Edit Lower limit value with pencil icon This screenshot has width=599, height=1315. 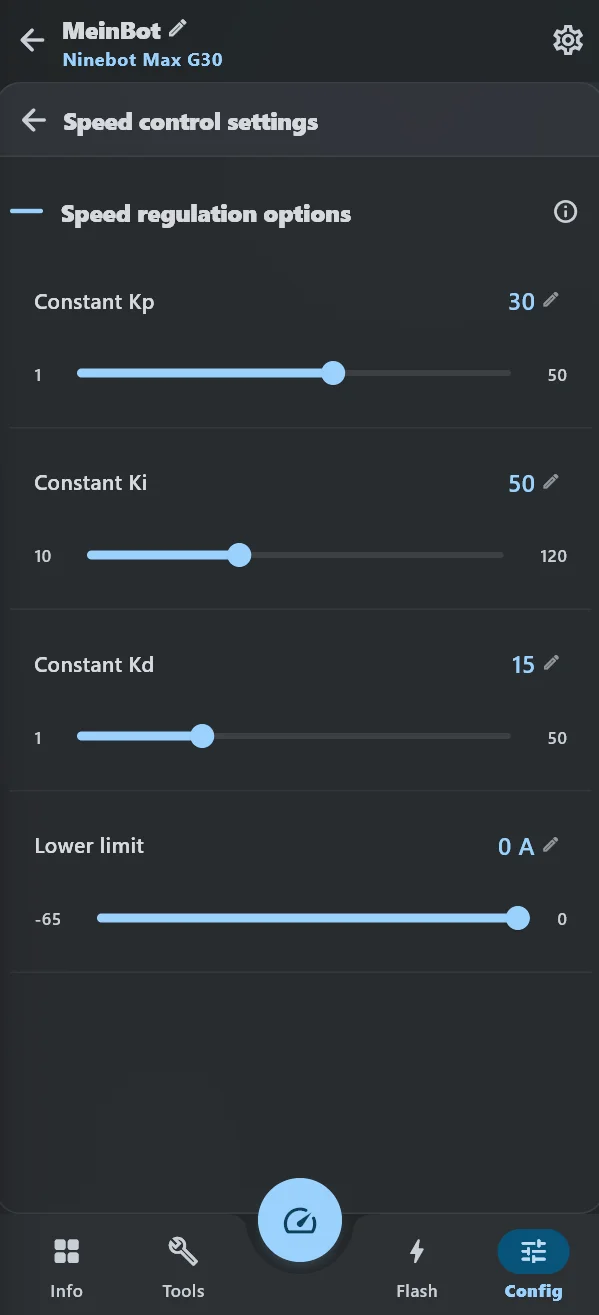(551, 844)
